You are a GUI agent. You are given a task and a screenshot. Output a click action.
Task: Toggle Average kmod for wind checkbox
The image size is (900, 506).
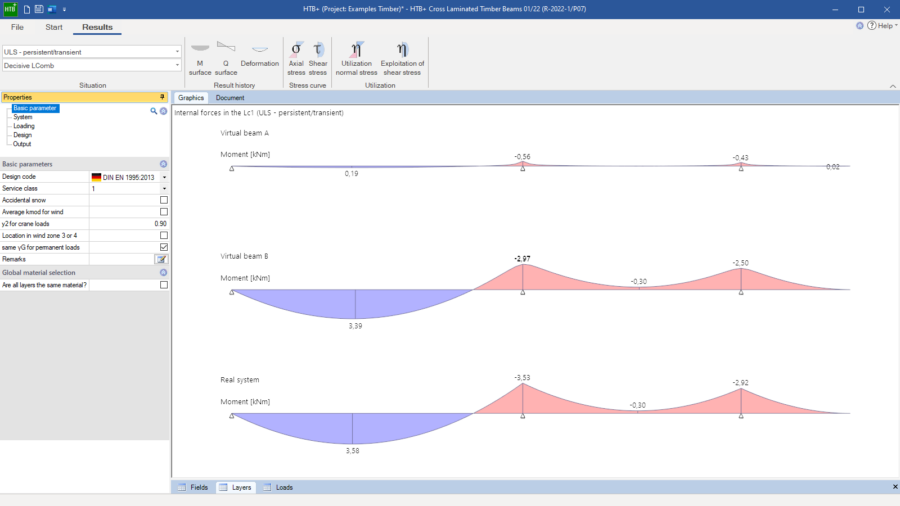164,212
